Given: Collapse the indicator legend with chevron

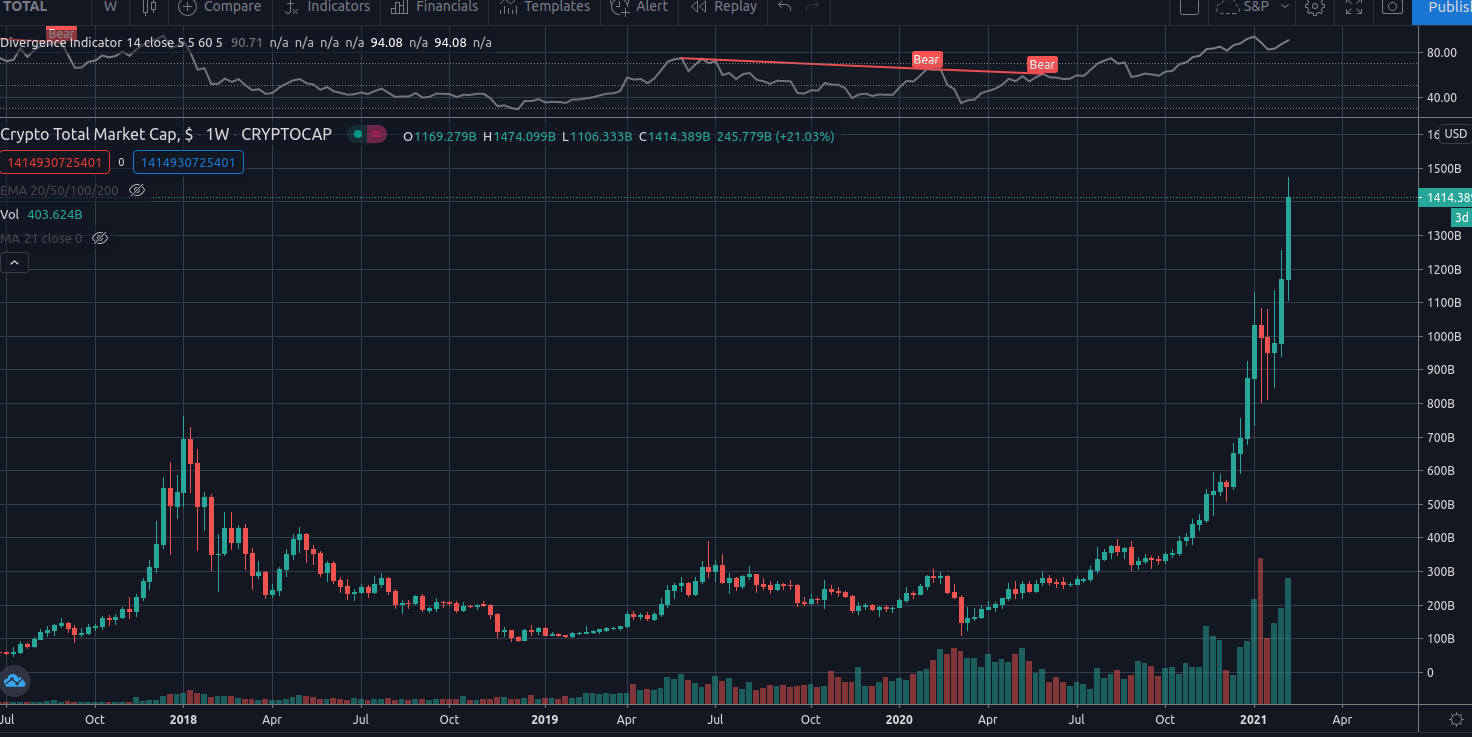Looking at the screenshot, I should (15, 263).
